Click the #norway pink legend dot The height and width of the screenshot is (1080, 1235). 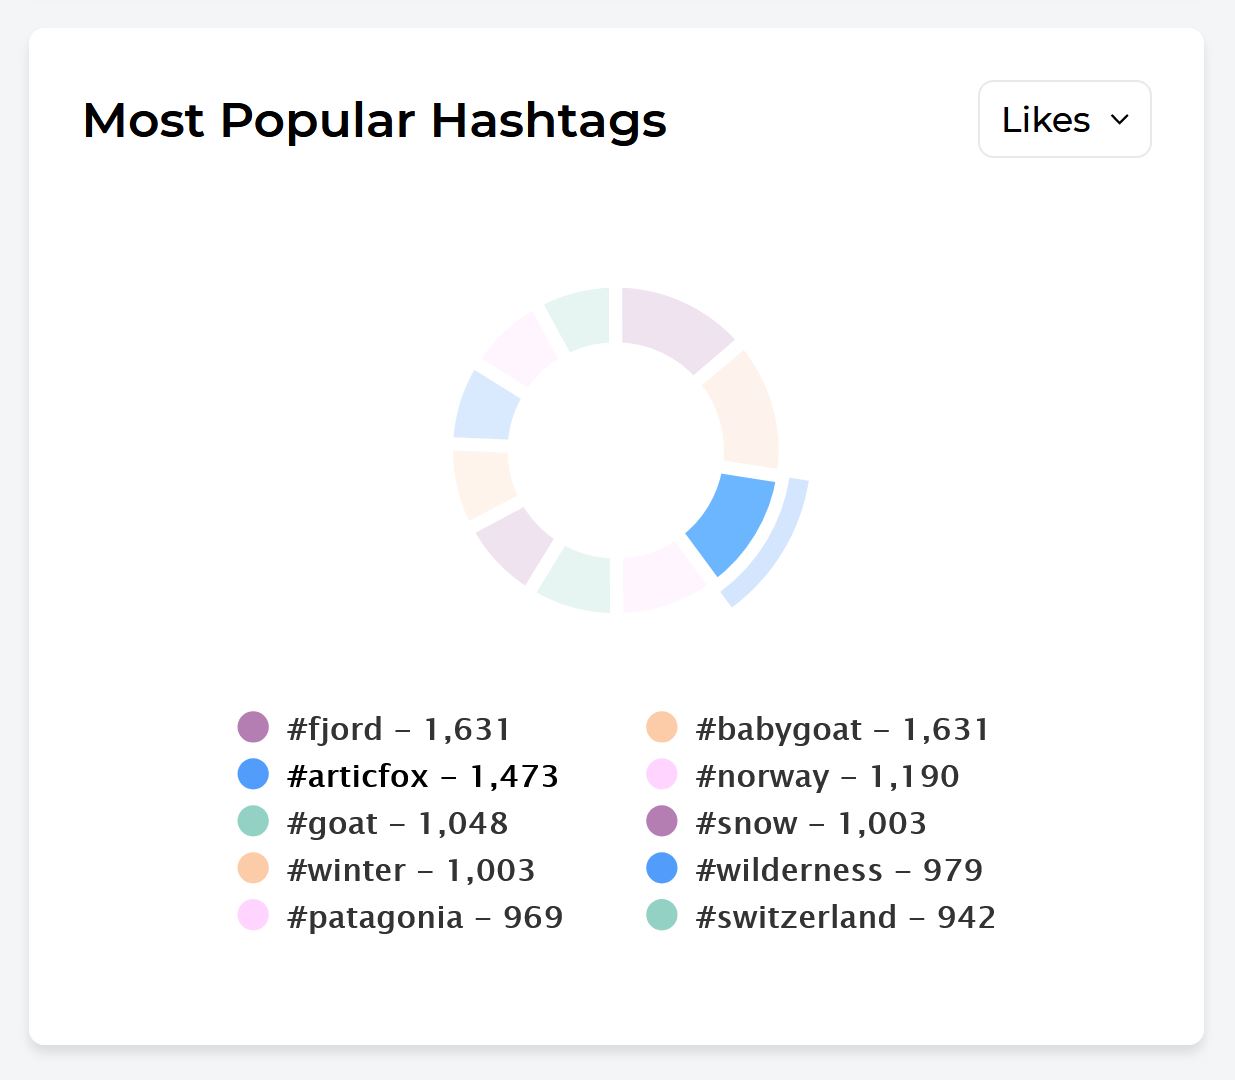click(x=662, y=774)
